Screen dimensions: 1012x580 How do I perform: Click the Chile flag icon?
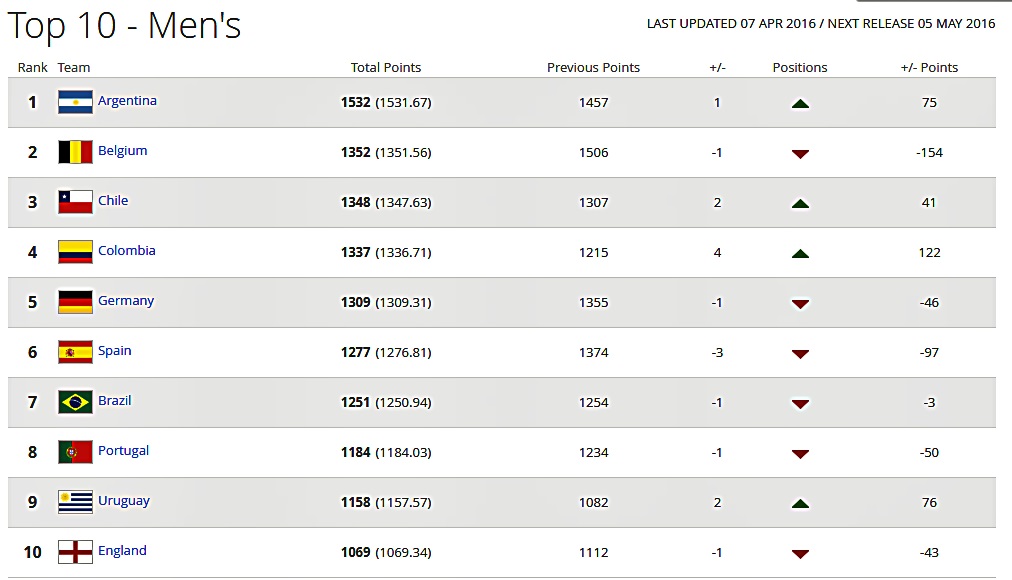[76, 202]
